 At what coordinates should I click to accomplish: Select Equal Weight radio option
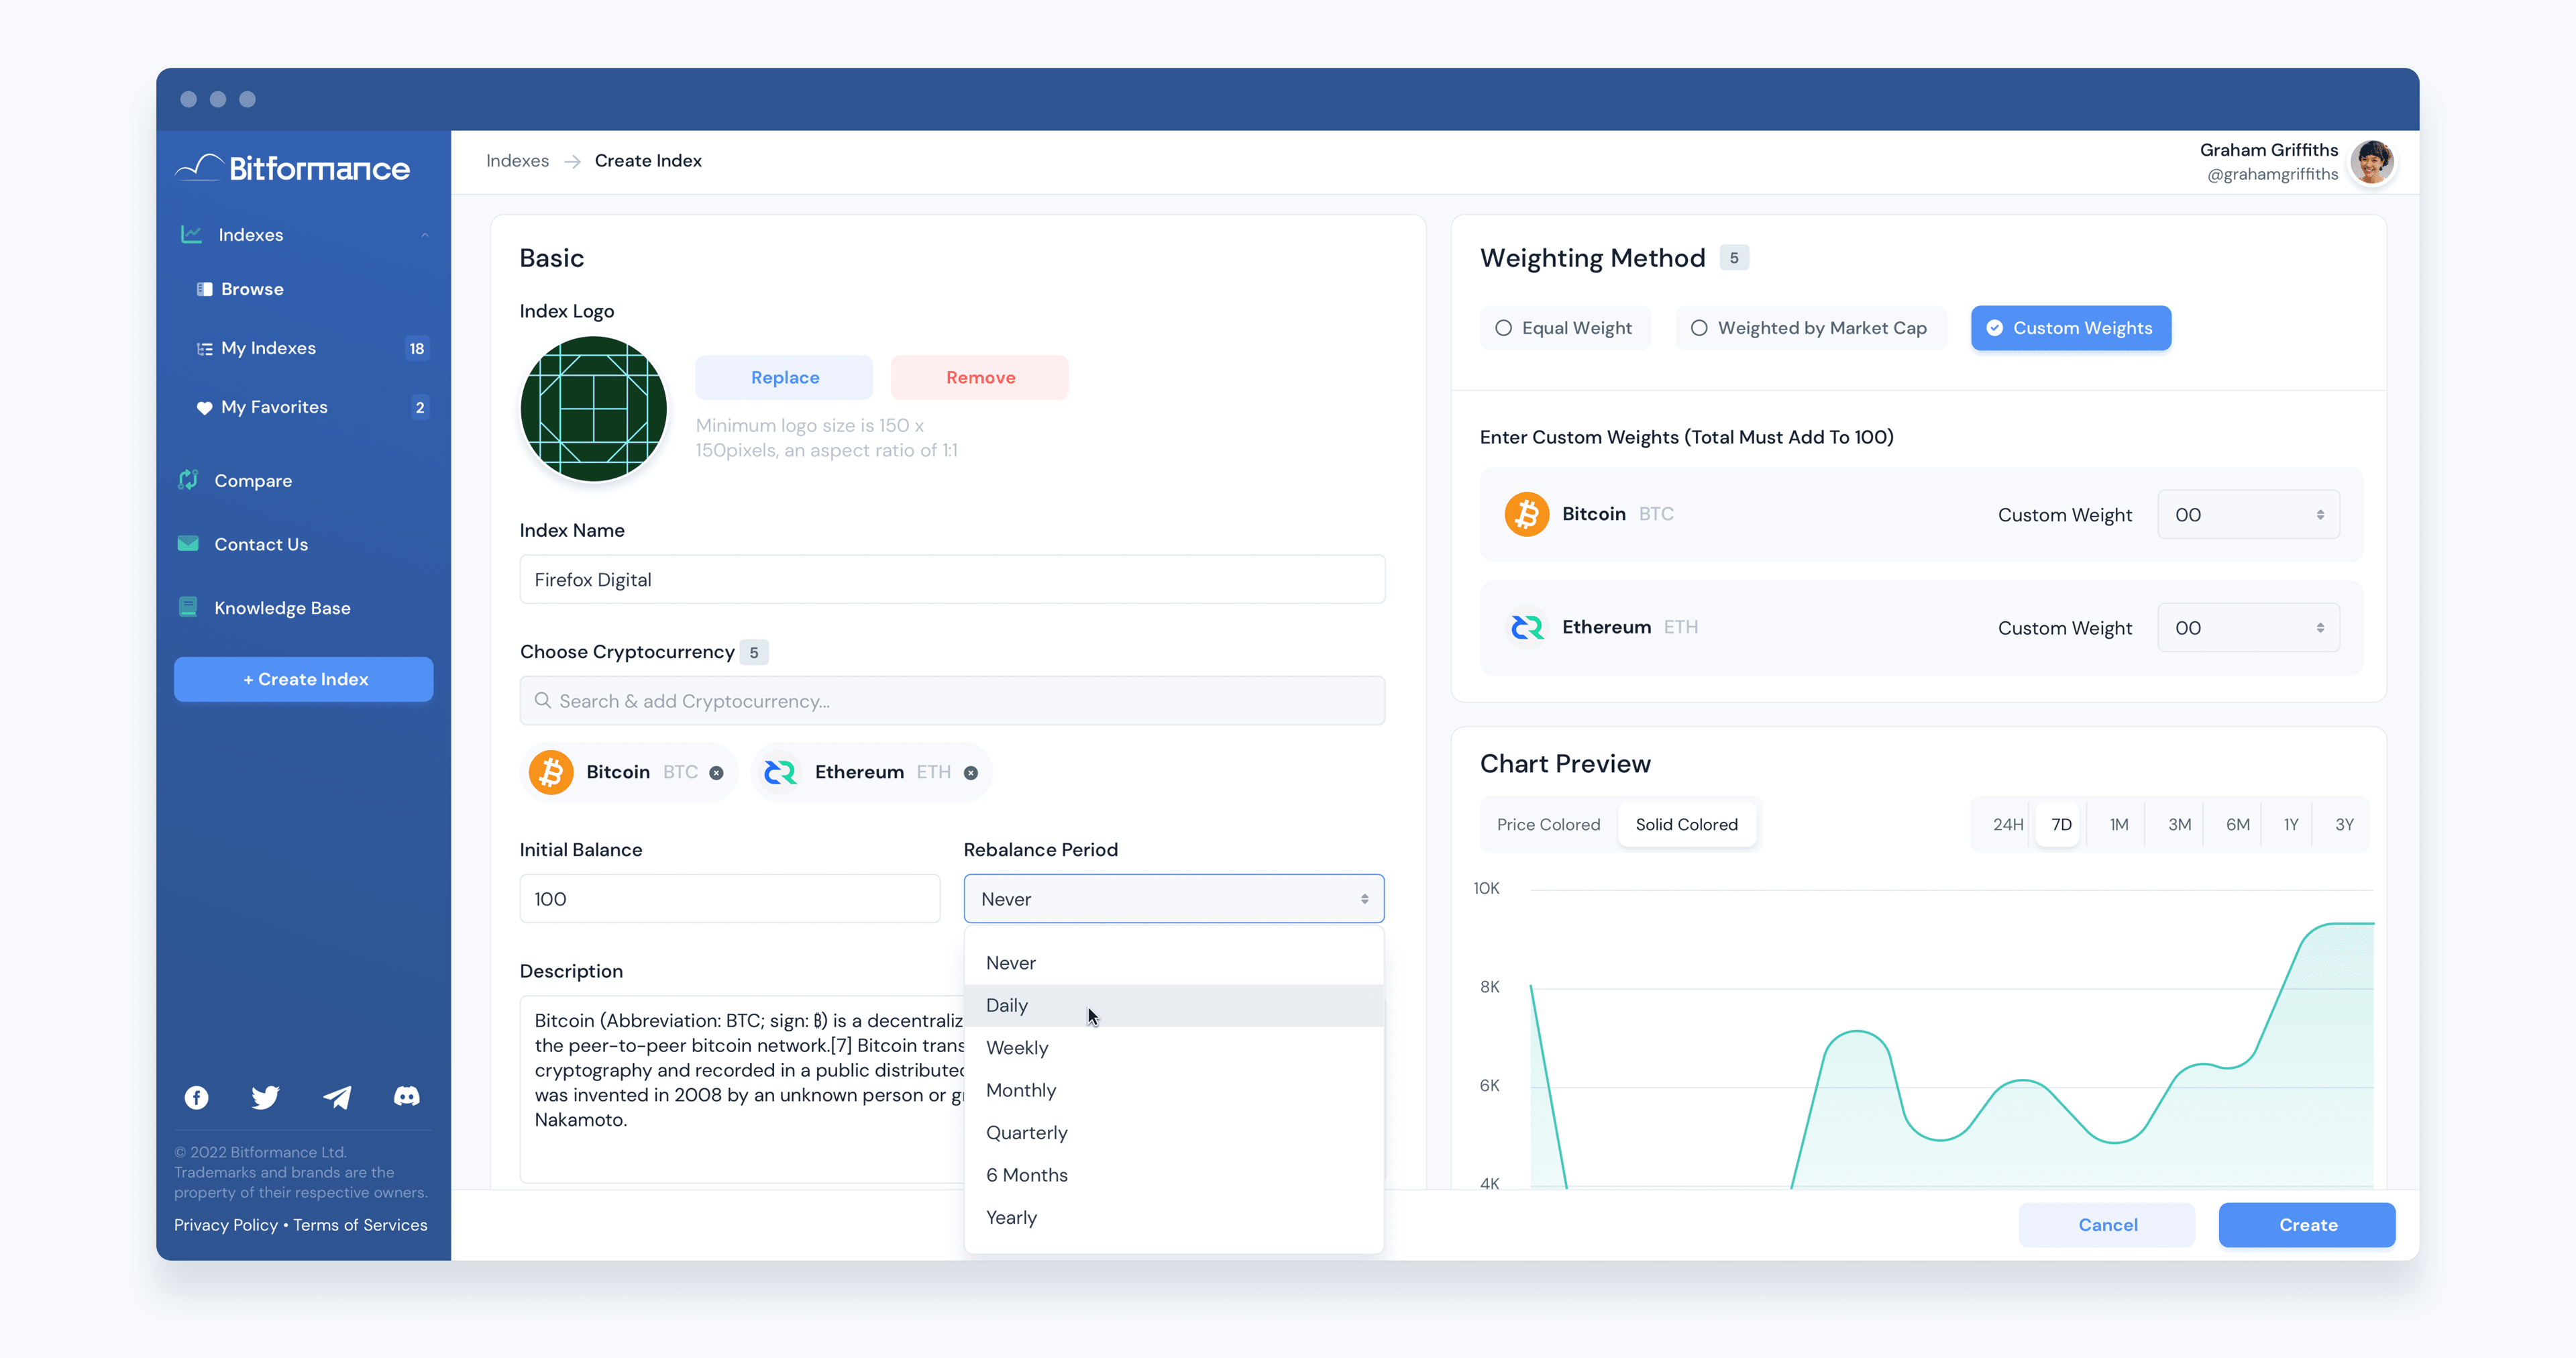pyautogui.click(x=1565, y=328)
